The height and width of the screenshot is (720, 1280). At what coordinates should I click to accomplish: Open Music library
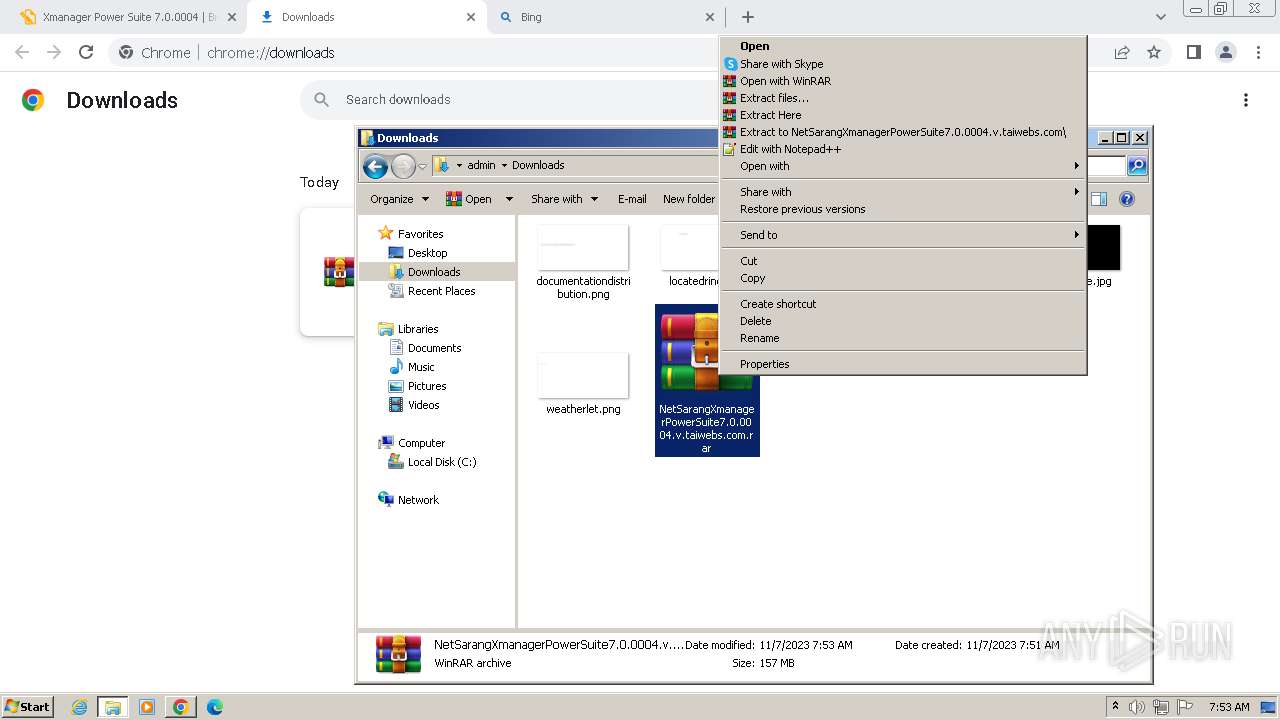pyautogui.click(x=421, y=367)
